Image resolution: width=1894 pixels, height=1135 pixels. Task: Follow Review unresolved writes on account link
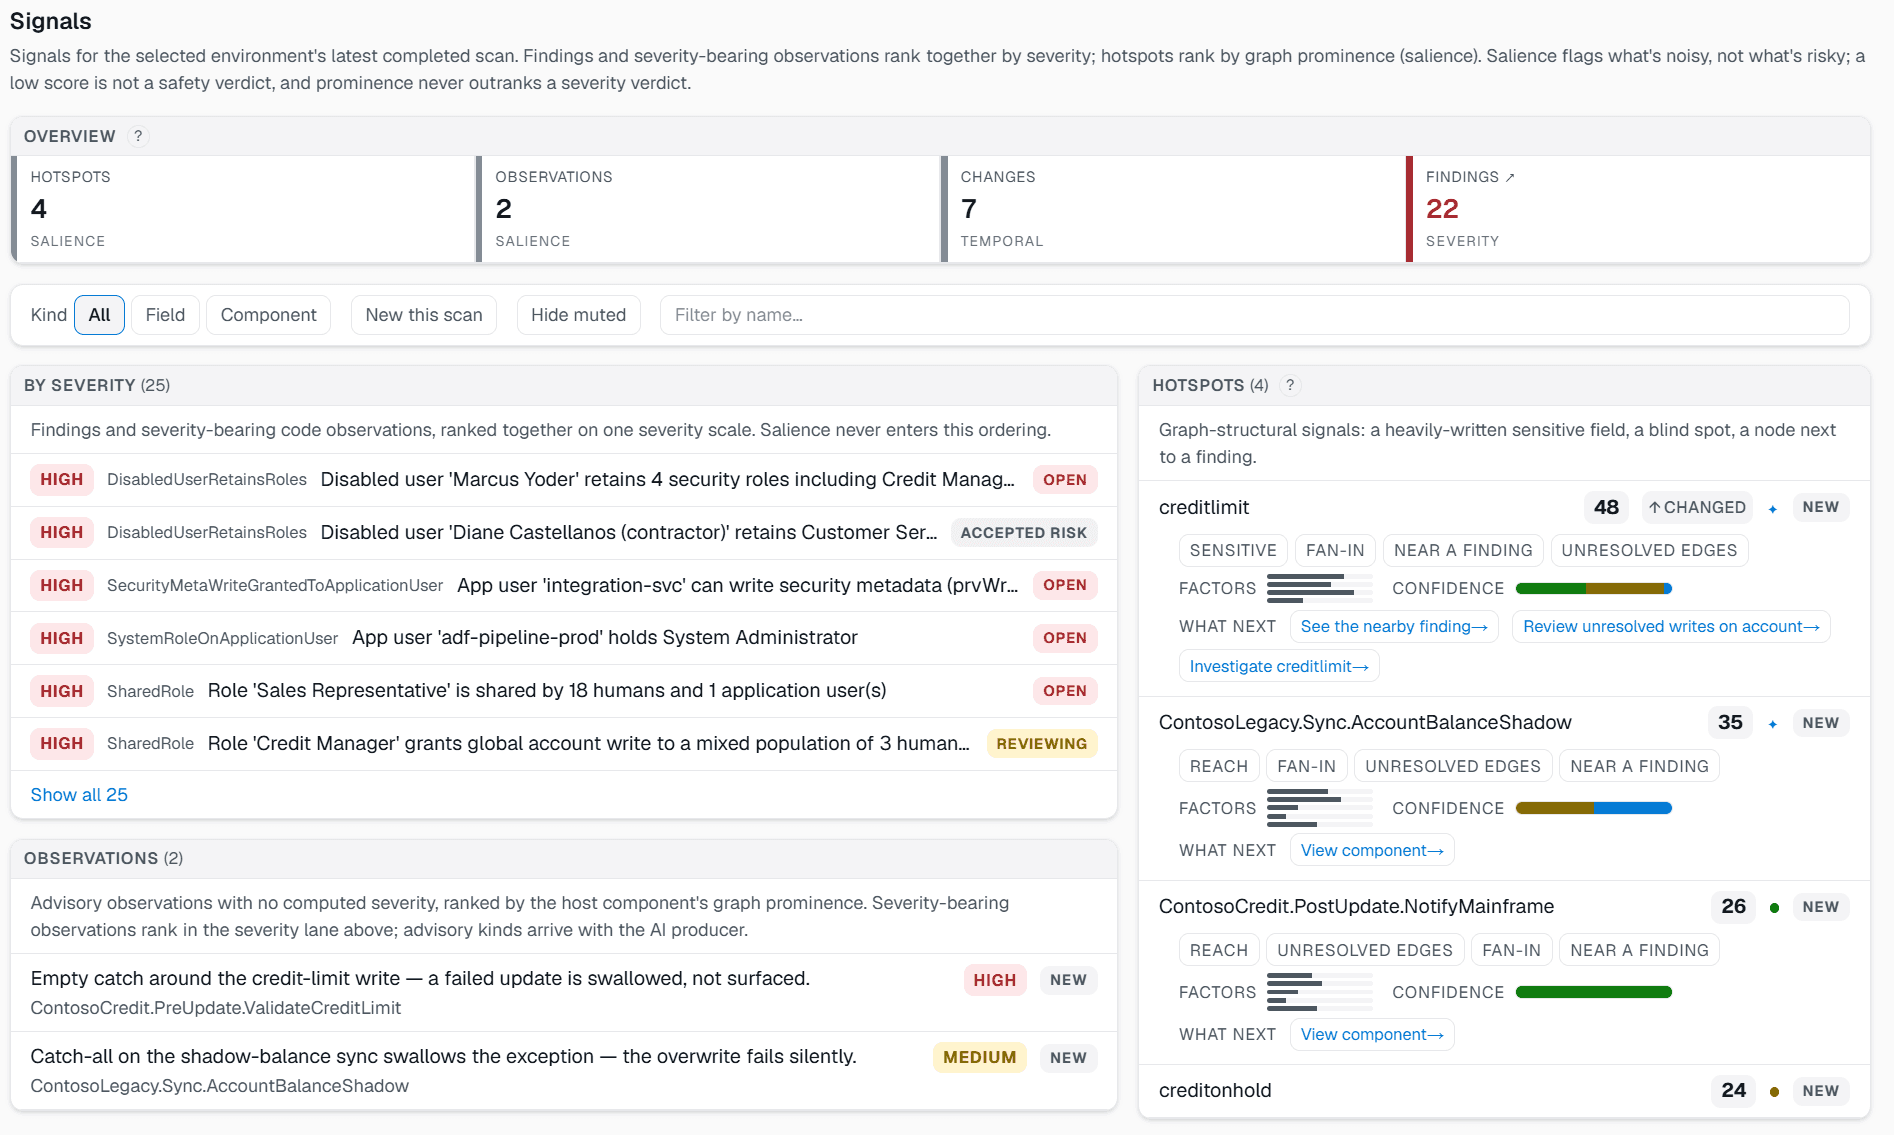(x=1671, y=627)
